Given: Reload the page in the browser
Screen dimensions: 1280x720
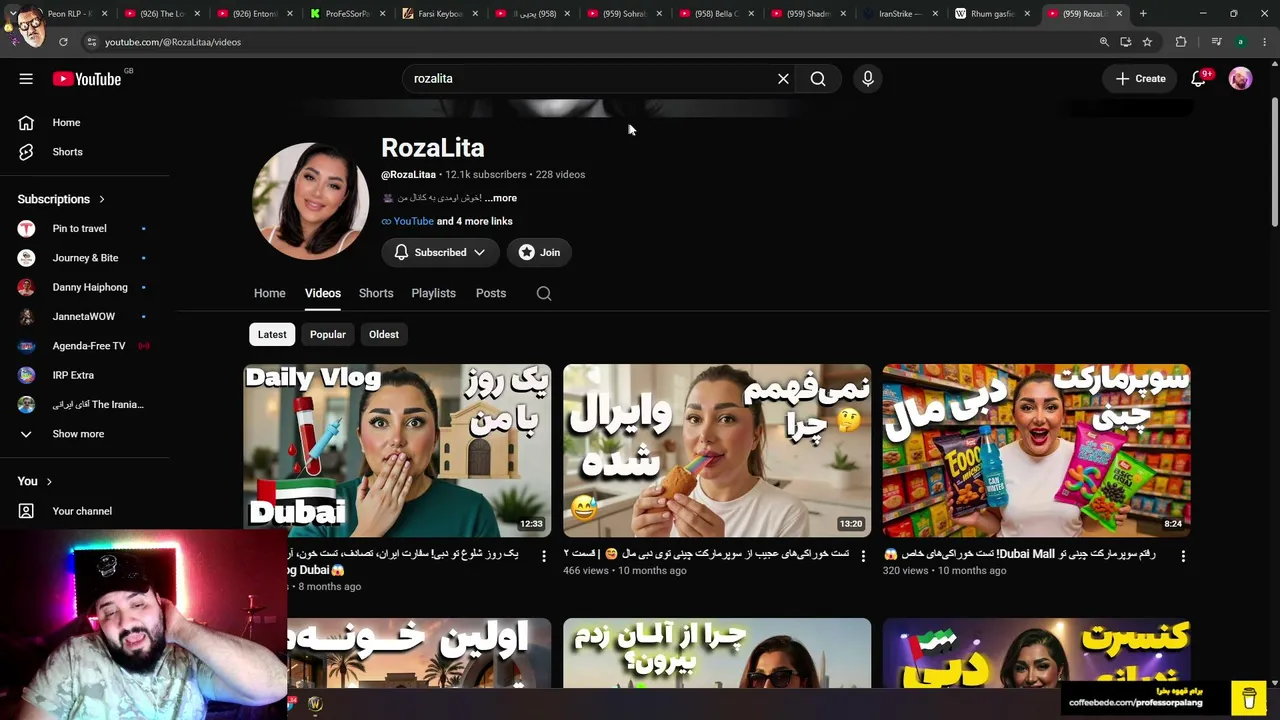Looking at the screenshot, I should (63, 42).
